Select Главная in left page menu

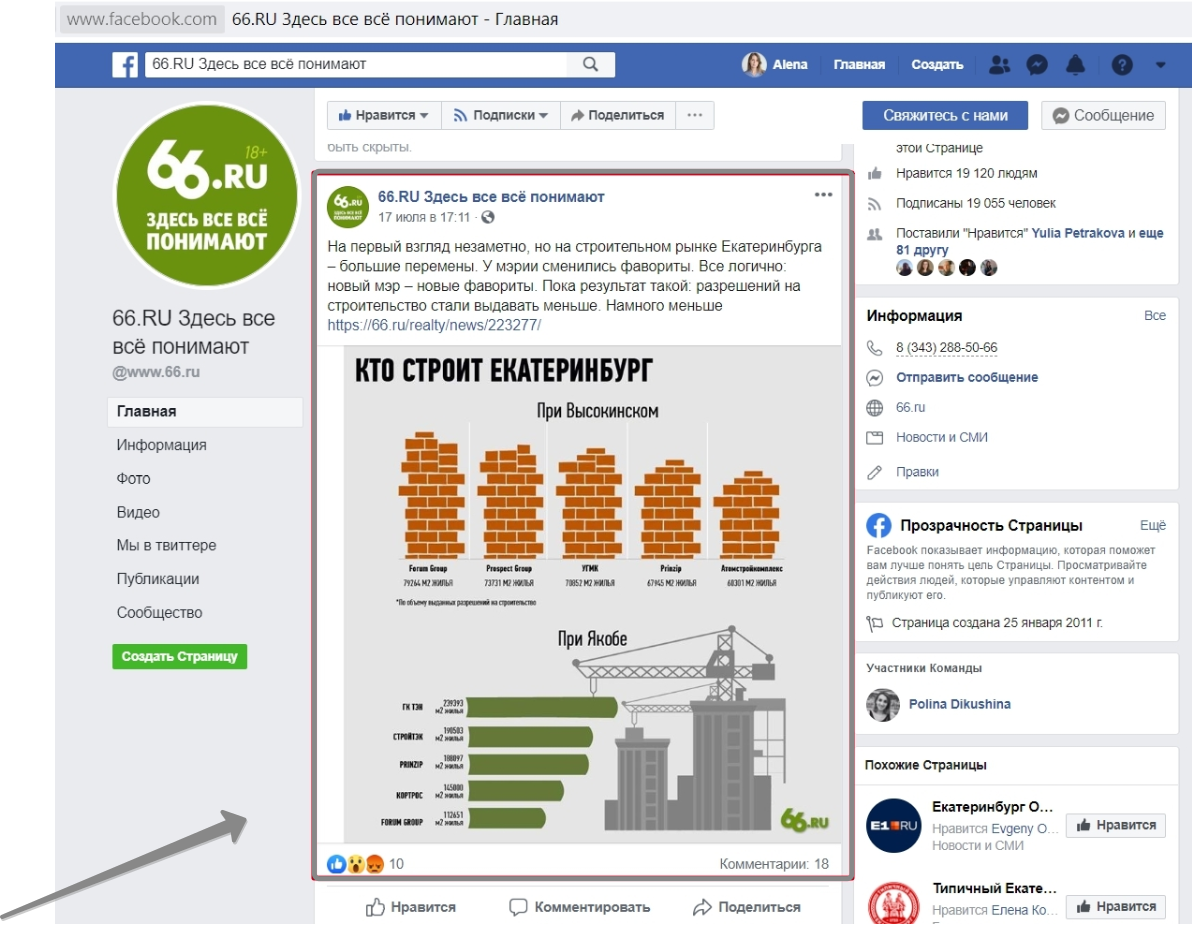(x=205, y=411)
